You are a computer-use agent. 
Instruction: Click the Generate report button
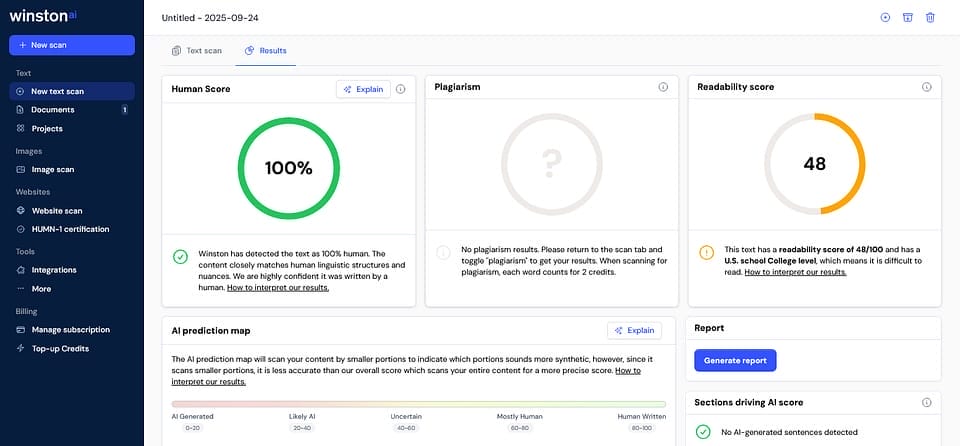(735, 360)
